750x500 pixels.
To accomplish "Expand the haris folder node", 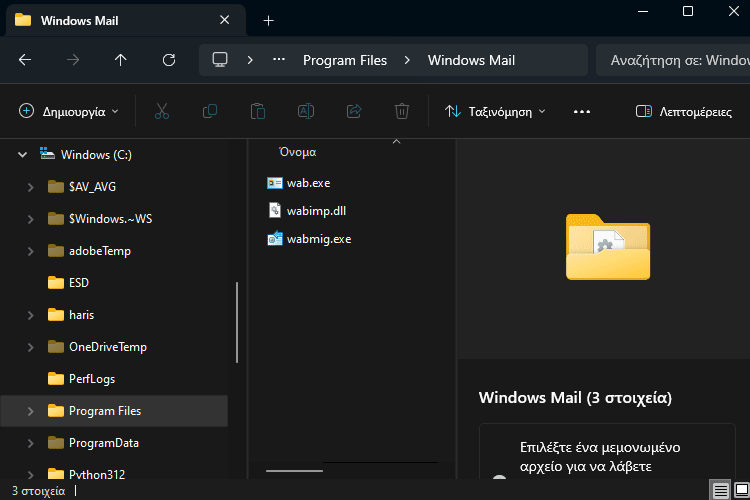I will tap(31, 315).
